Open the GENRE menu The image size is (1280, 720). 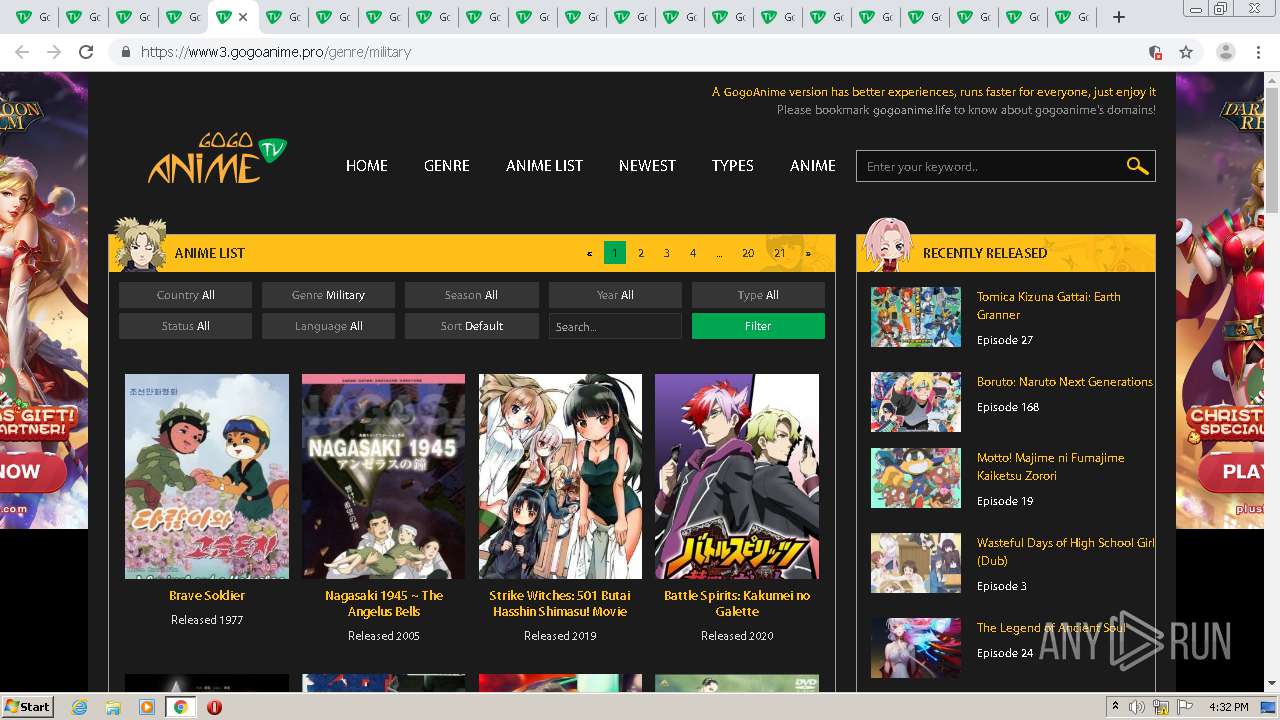(x=446, y=166)
